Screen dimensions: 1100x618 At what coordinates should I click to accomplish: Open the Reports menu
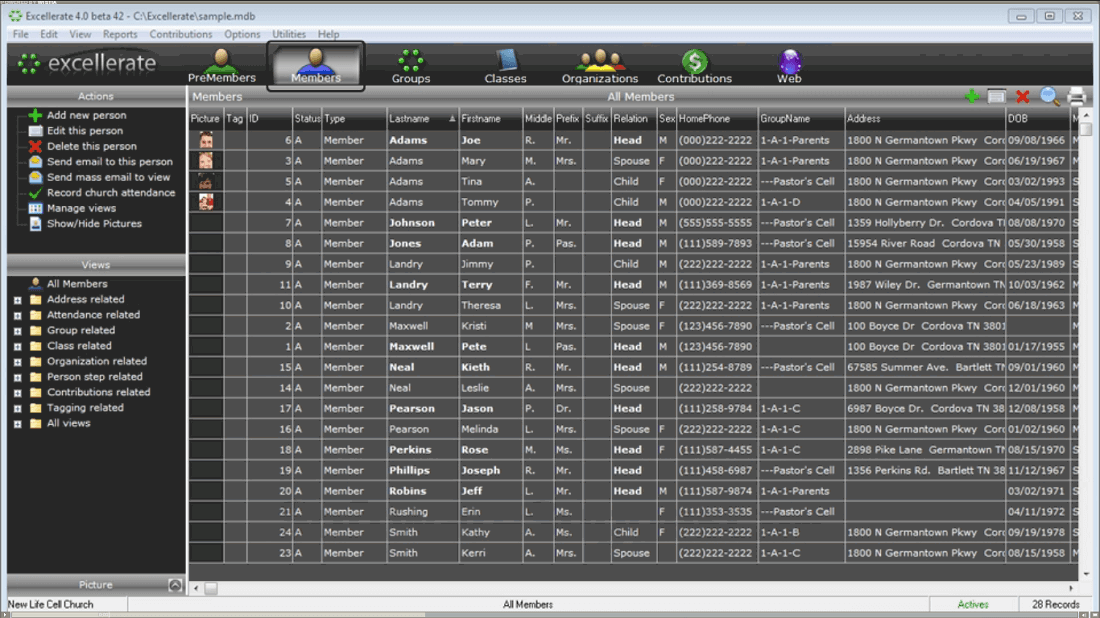tap(120, 33)
